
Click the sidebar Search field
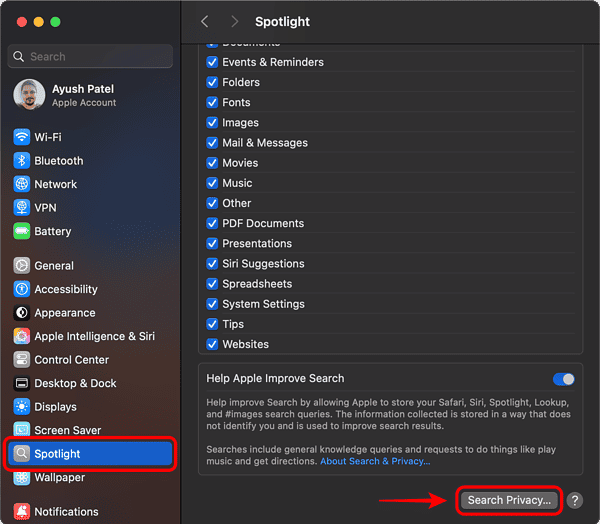(90, 57)
